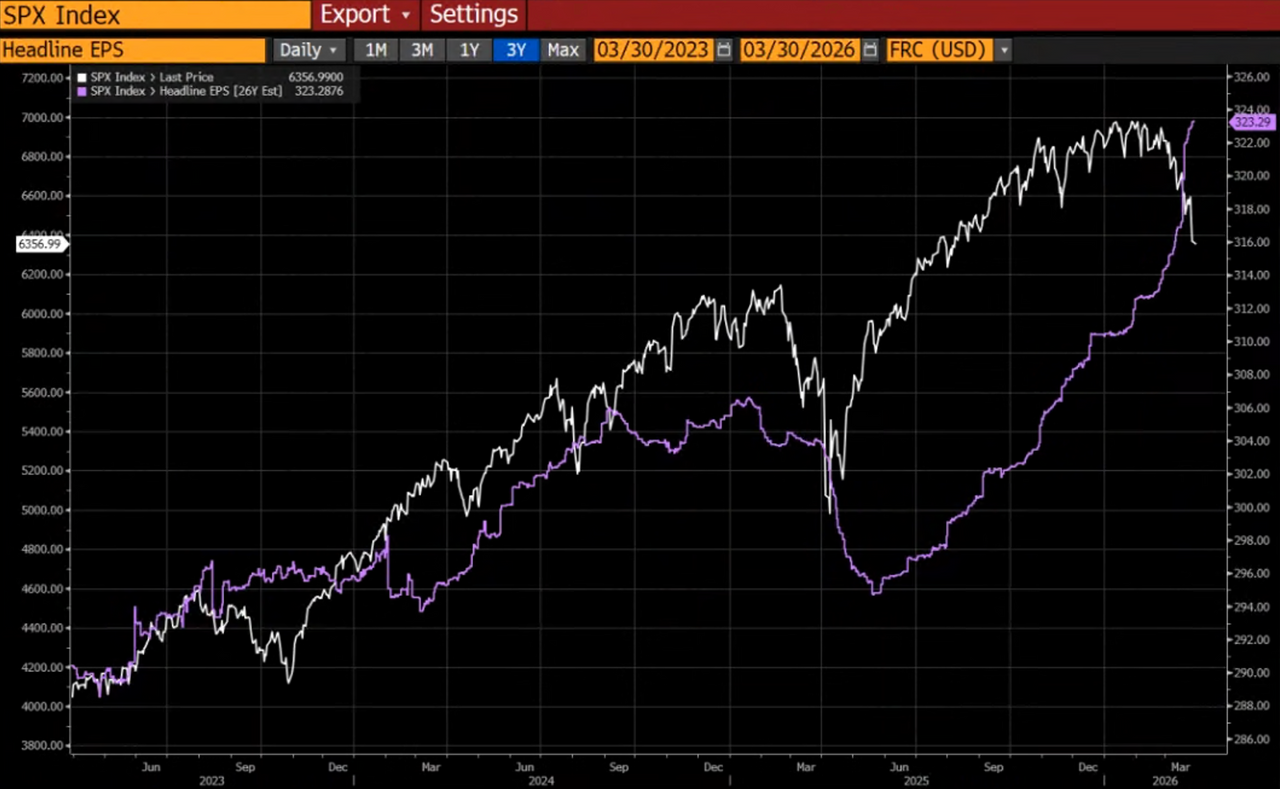Select the 1Y time range

click(469, 50)
